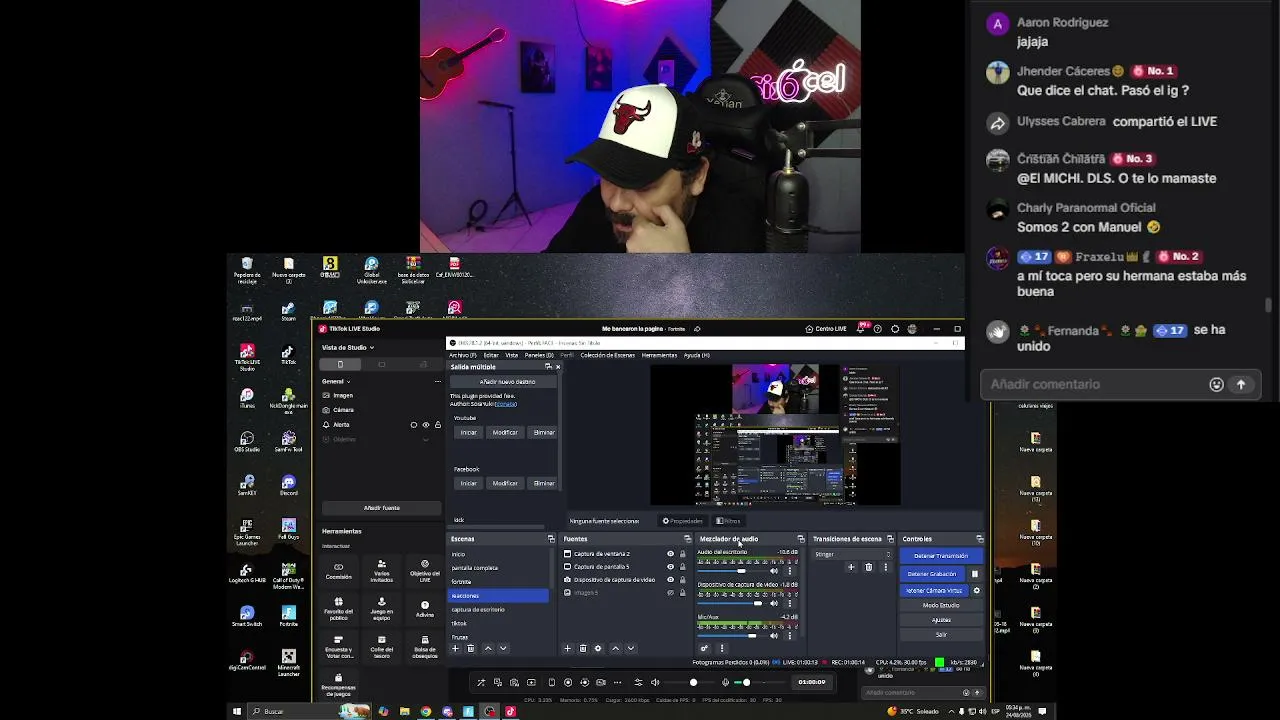This screenshot has width=1280, height=720.
Task: Toggle lock on Alerta source in TikTok Studio
Action: pyautogui.click(x=437, y=425)
